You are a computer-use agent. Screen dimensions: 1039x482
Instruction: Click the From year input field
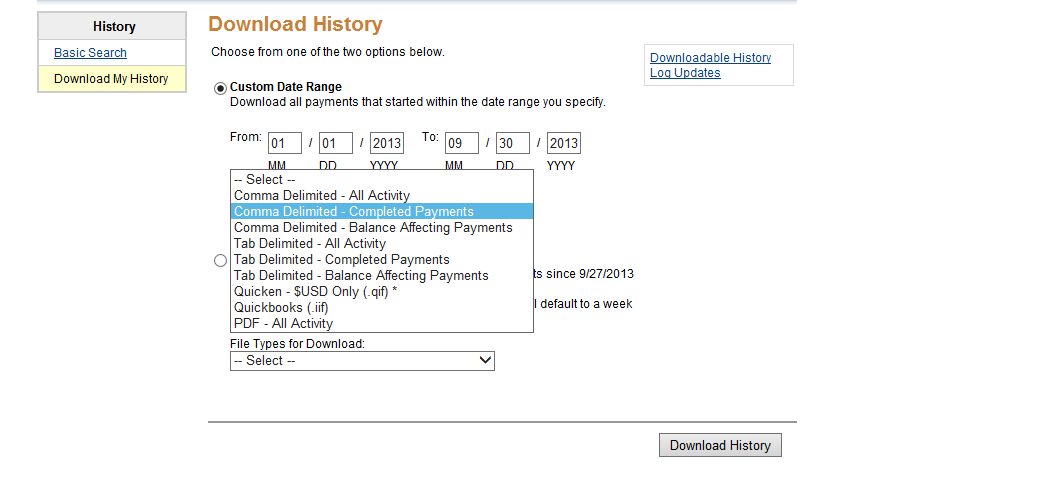point(387,143)
